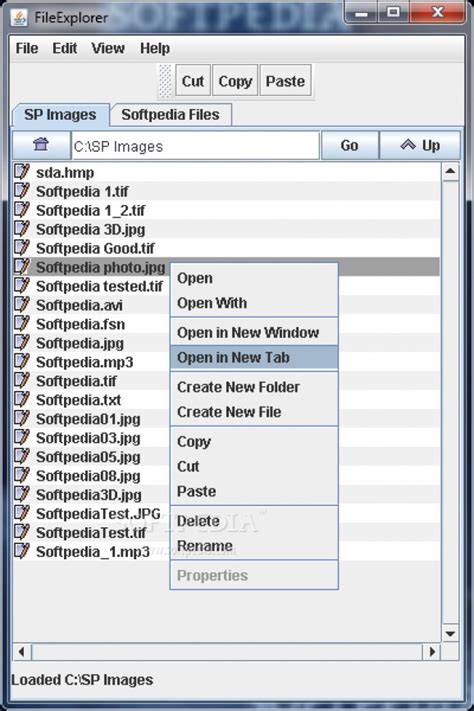474x711 pixels.
Task: Choose Cut in the context menu
Action: pyautogui.click(x=254, y=466)
